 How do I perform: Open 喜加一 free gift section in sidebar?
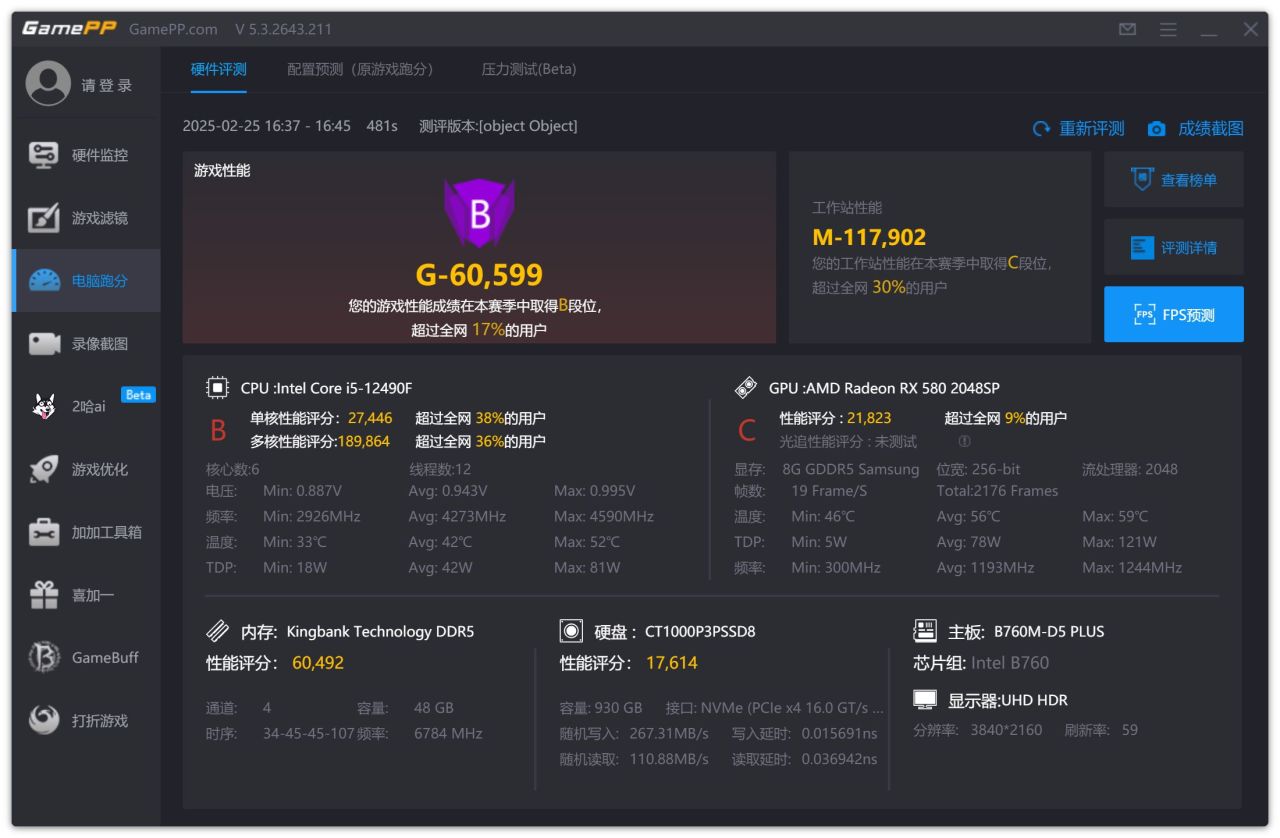tap(86, 595)
